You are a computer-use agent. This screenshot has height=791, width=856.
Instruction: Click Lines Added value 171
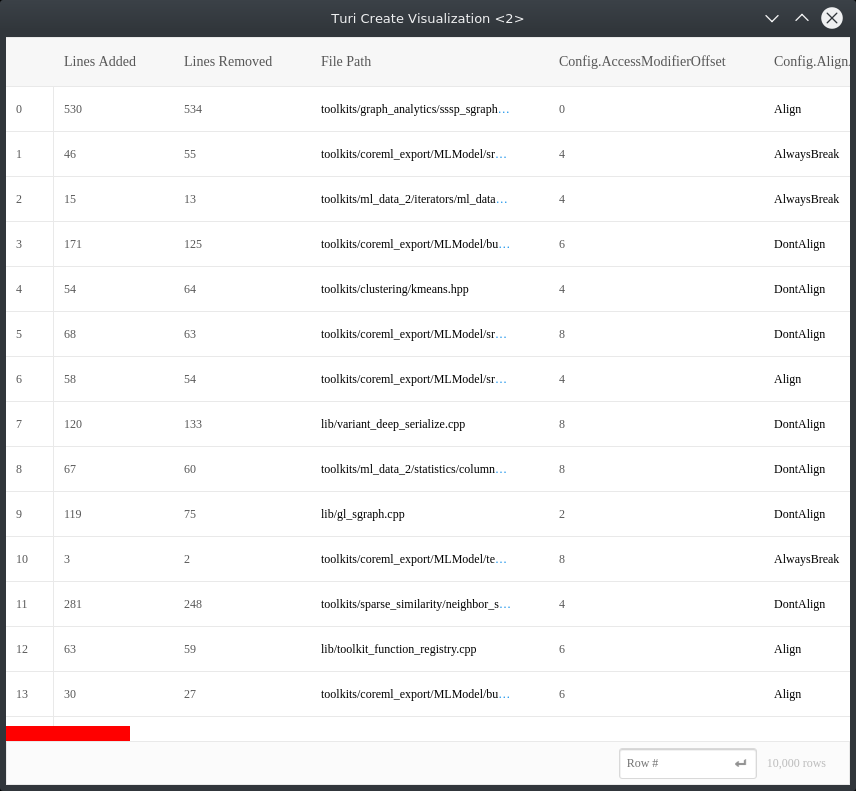tap(73, 244)
